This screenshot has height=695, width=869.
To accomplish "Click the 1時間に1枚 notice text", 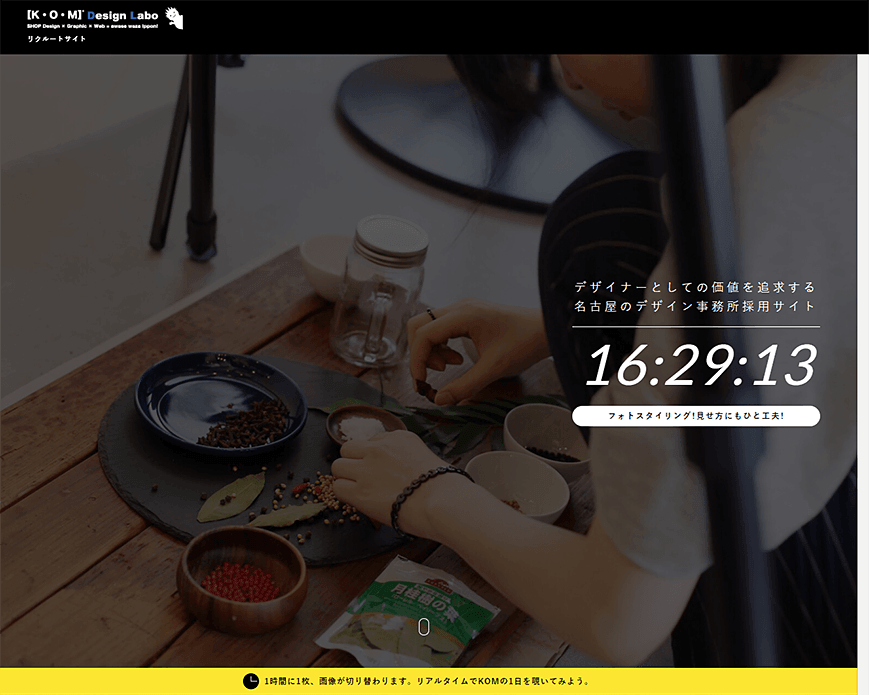I will tap(427, 681).
